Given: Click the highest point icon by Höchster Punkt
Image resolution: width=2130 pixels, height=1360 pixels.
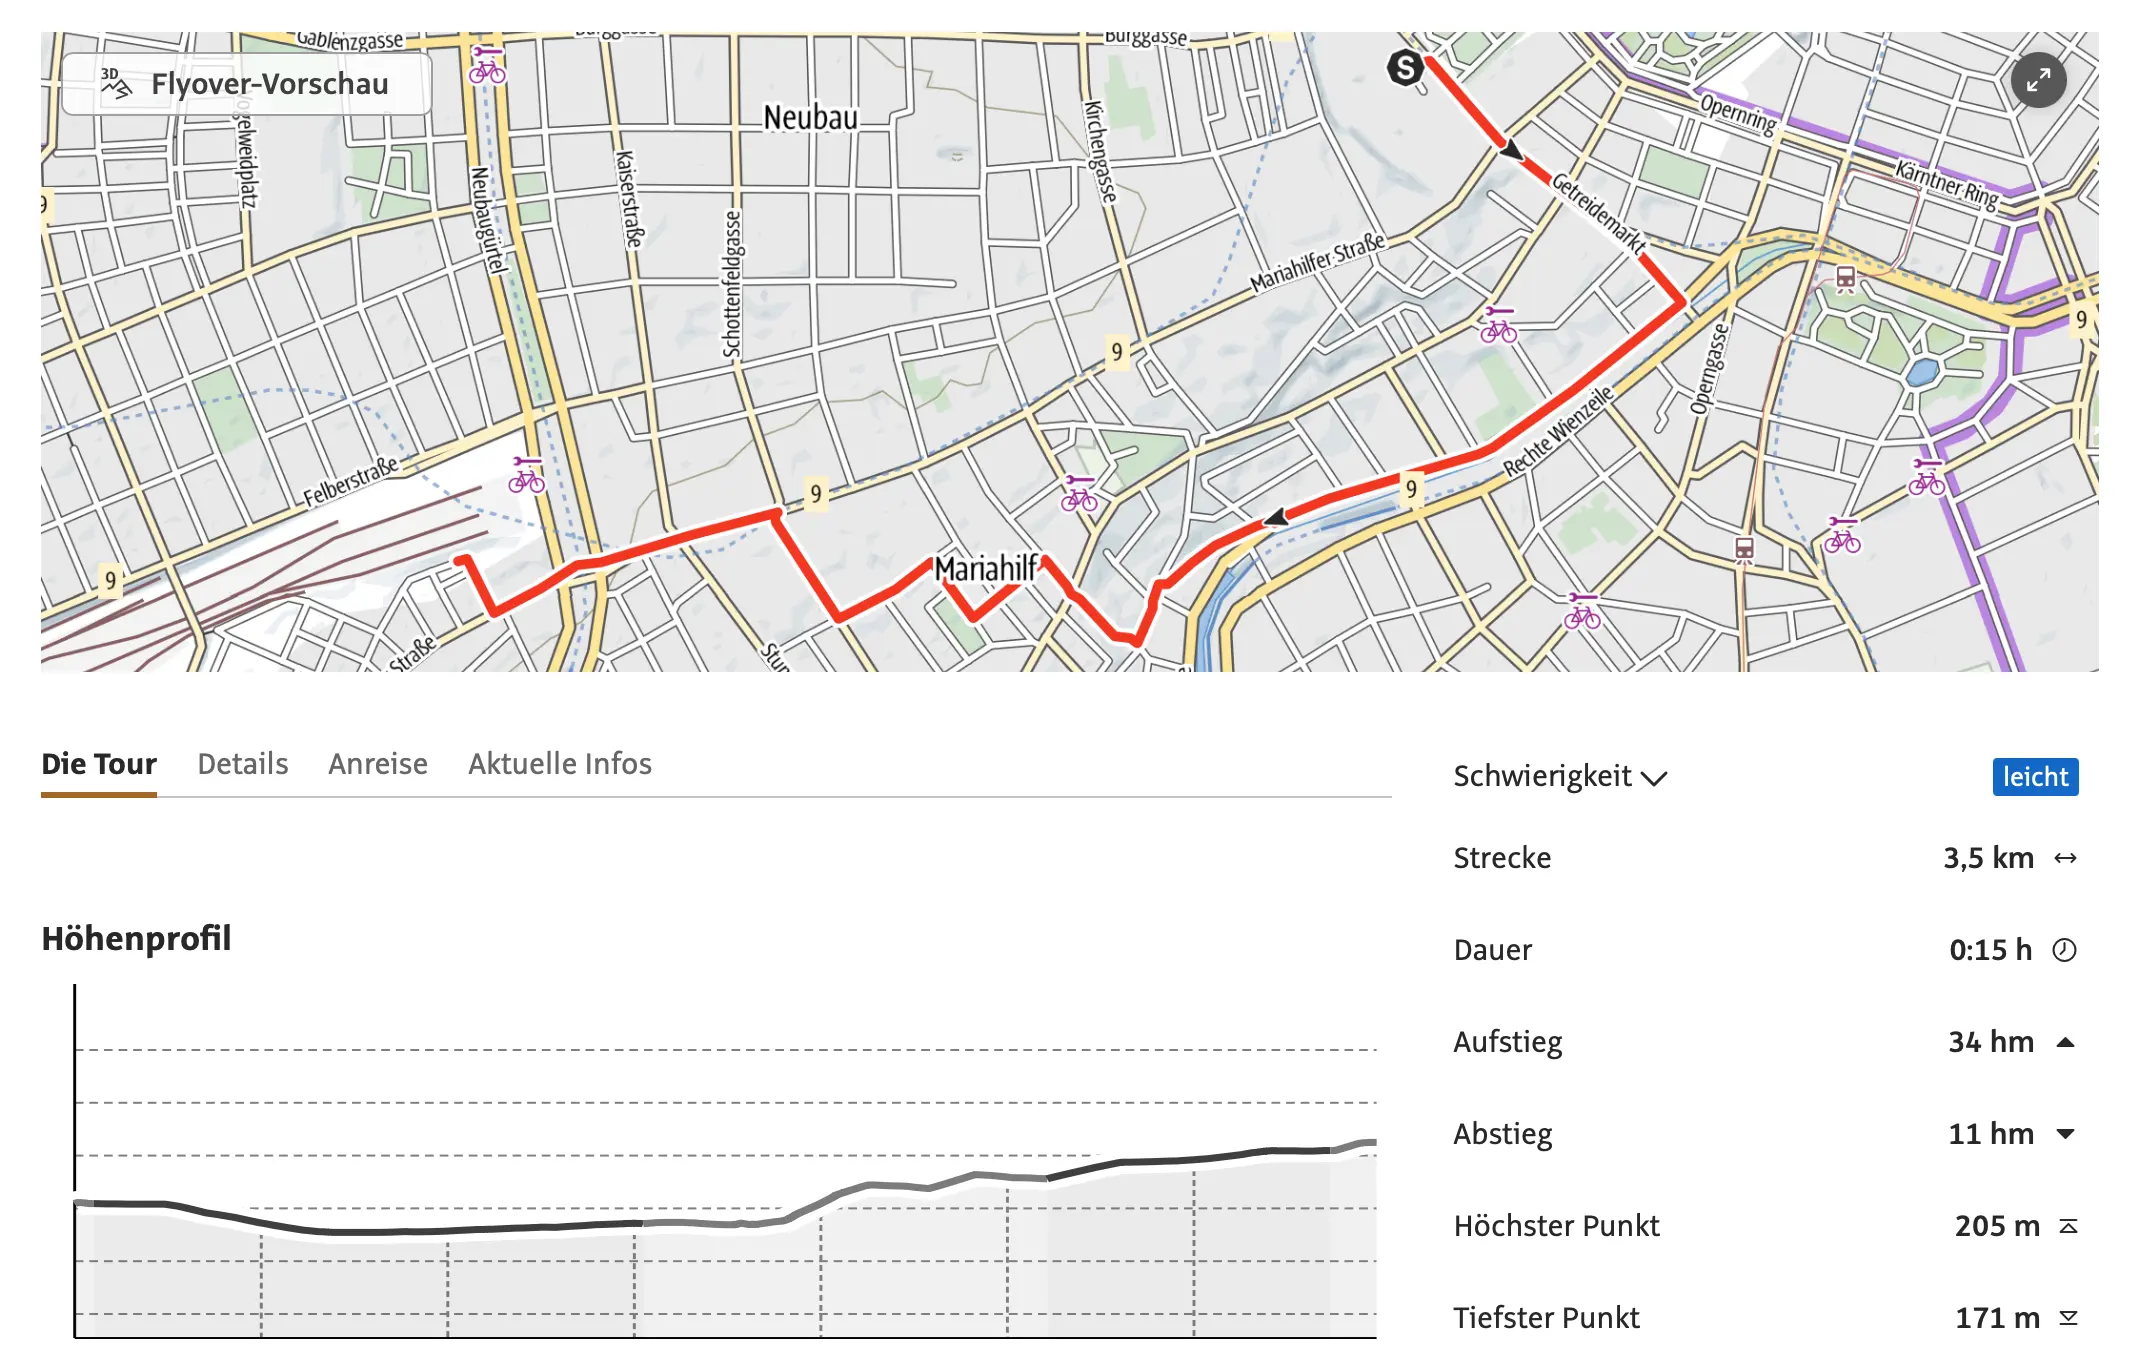Looking at the screenshot, I should (2068, 1226).
